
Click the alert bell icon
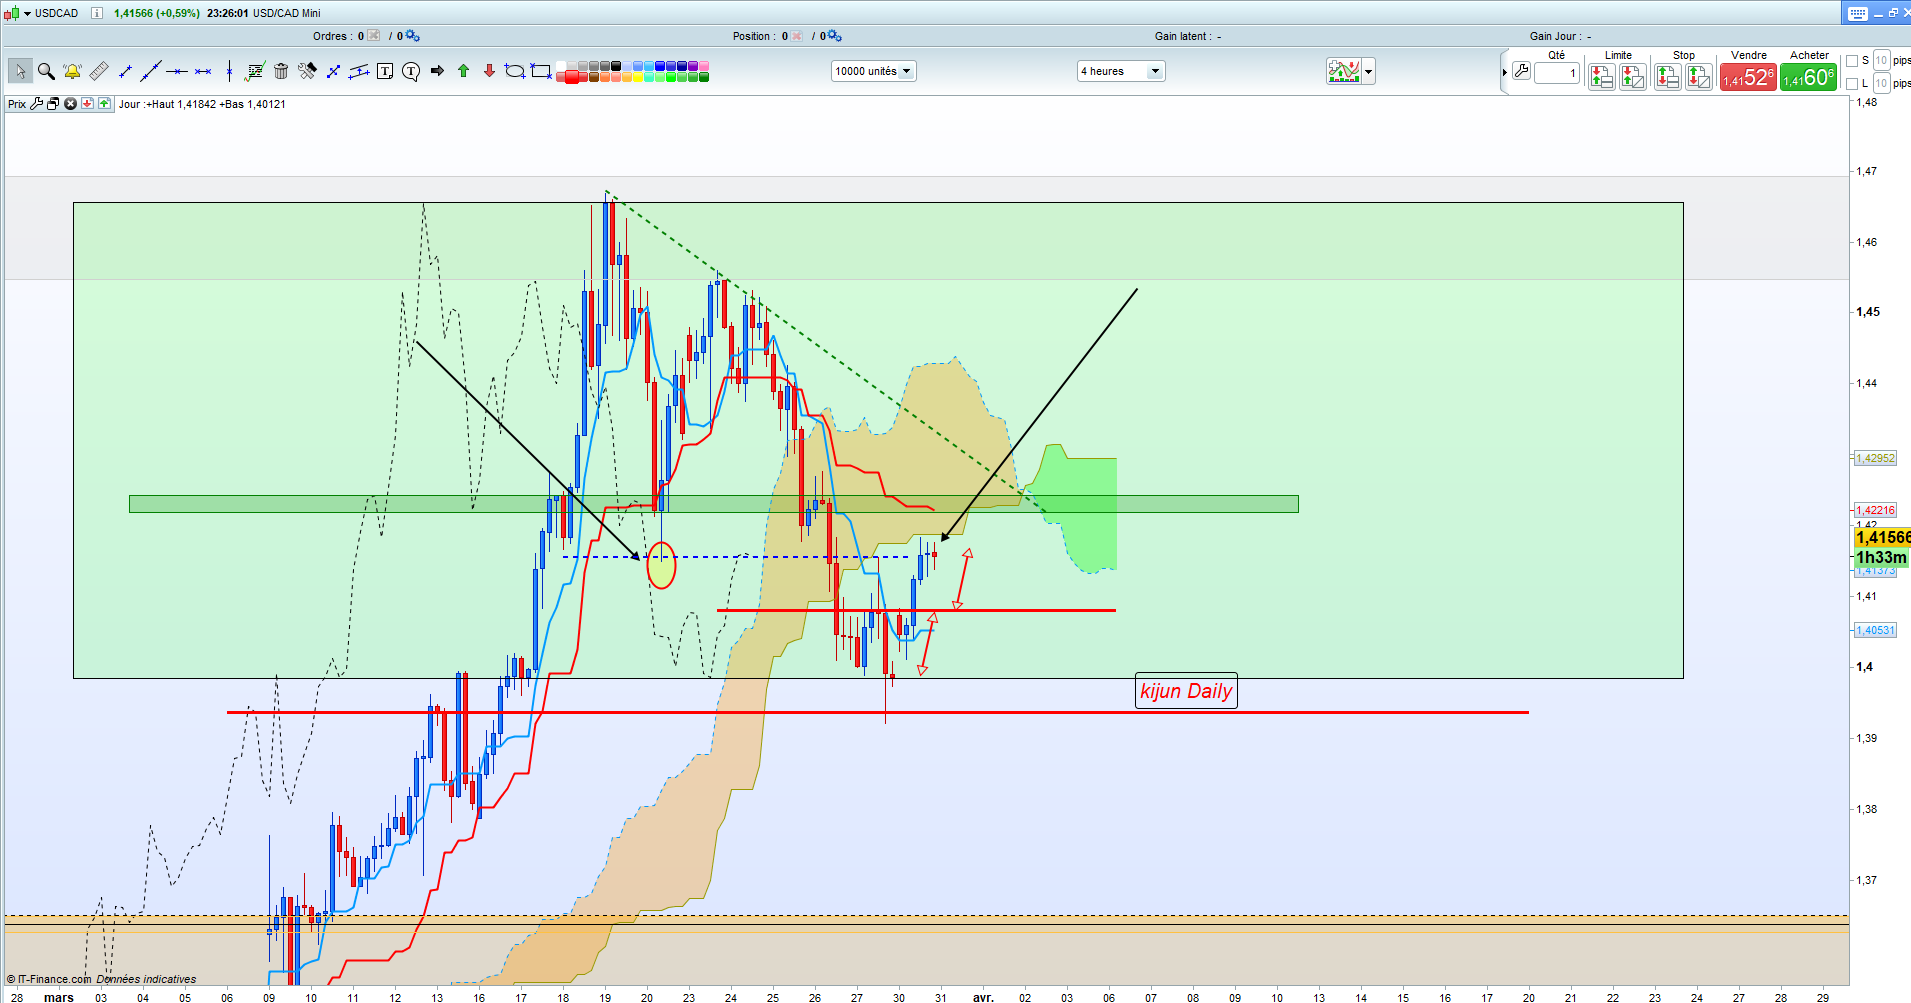point(72,71)
